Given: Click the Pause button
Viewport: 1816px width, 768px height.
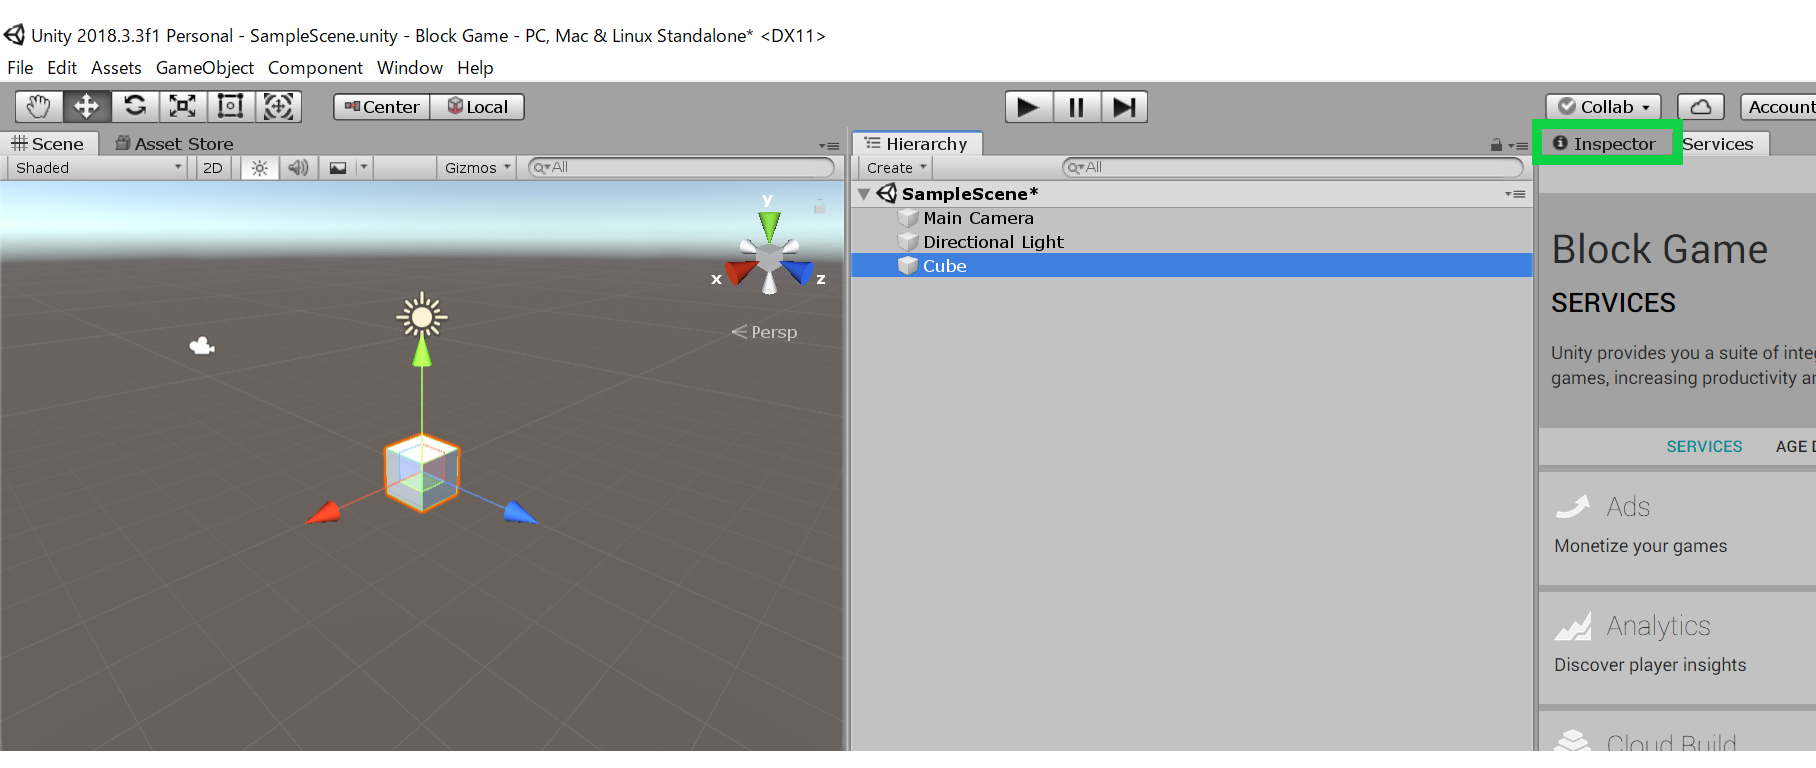Looking at the screenshot, I should (1076, 107).
